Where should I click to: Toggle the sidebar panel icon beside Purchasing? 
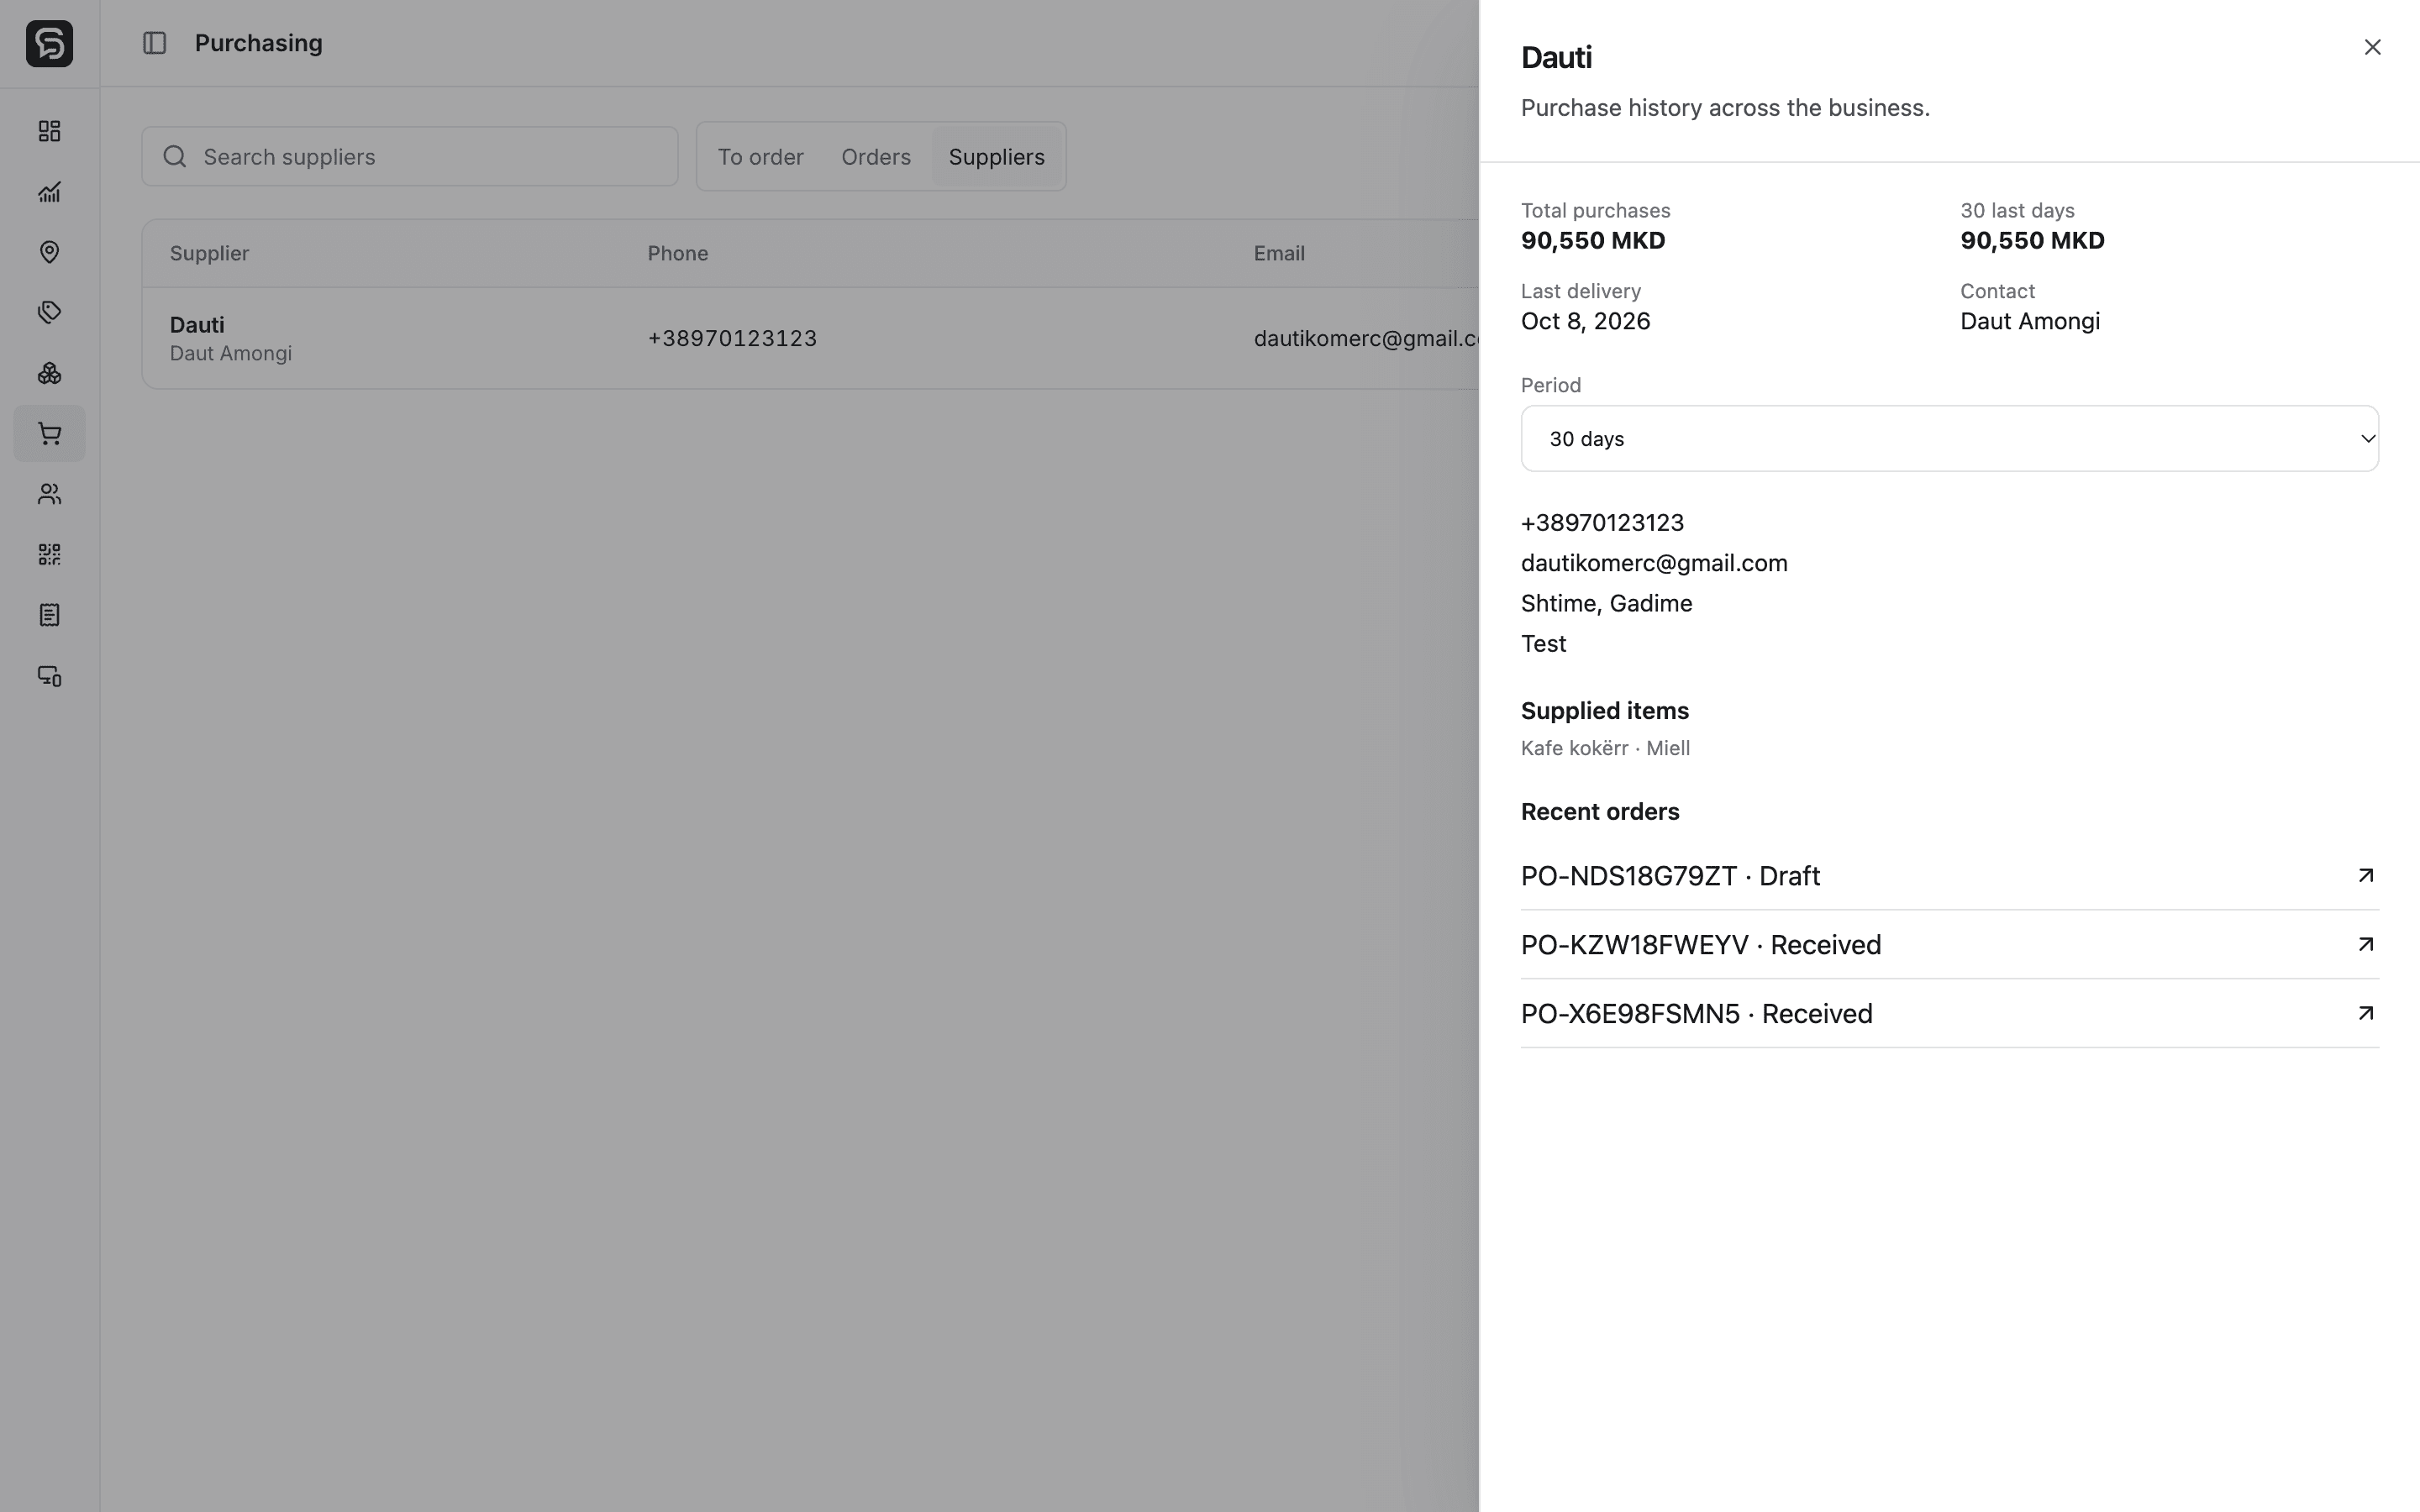tap(154, 43)
